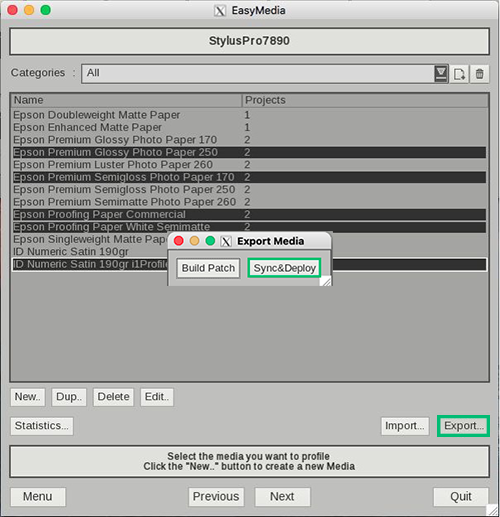Go back with the Previous button
The image size is (500, 517).
pos(216,497)
